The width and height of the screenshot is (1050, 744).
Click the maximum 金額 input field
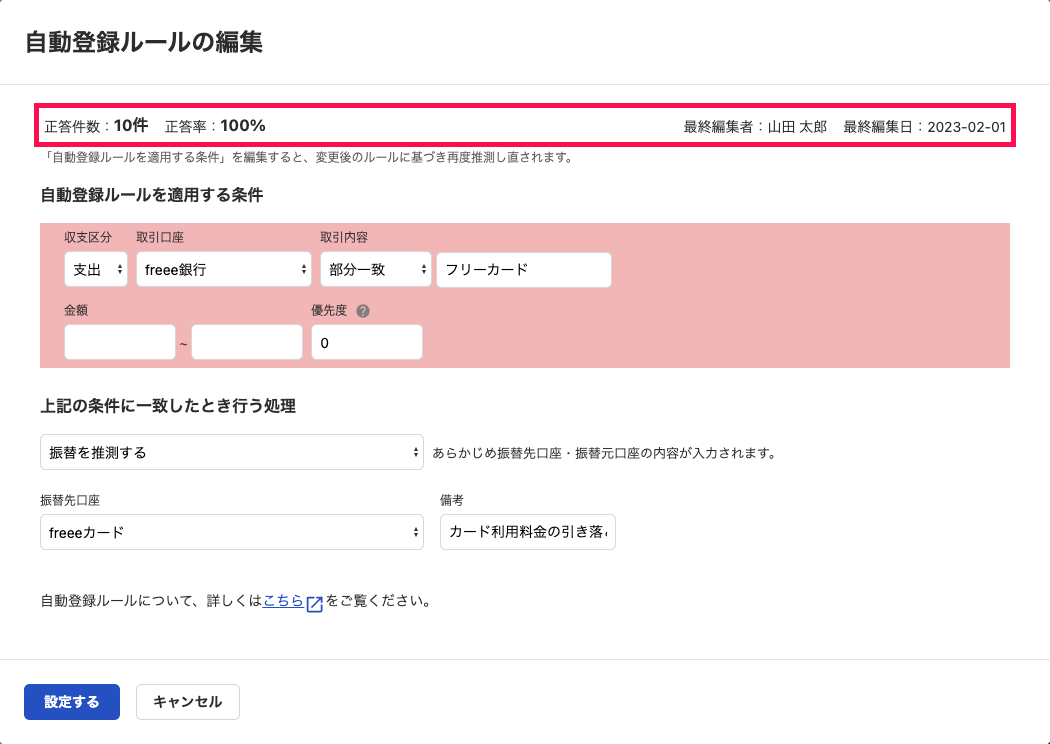click(247, 342)
